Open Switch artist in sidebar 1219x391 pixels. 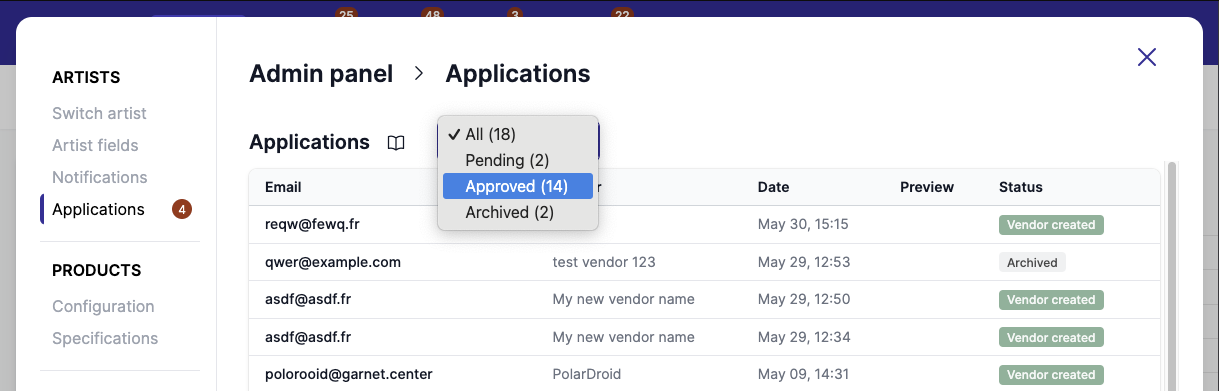tap(99, 113)
